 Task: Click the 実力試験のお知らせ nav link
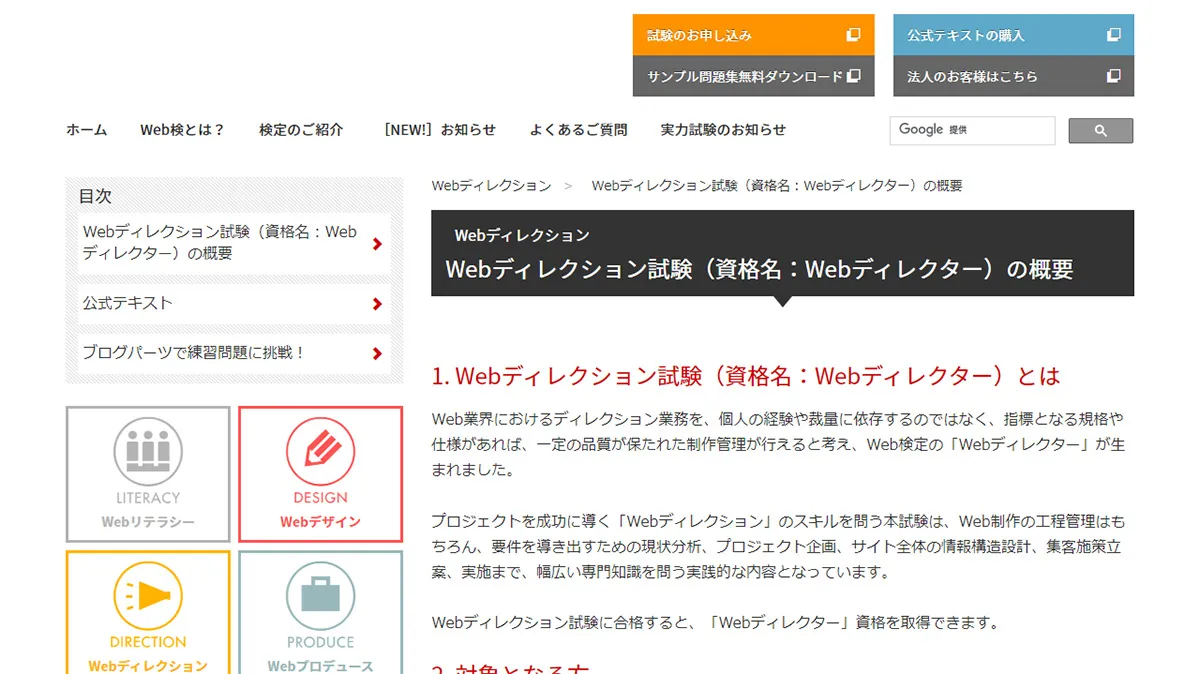pos(723,130)
